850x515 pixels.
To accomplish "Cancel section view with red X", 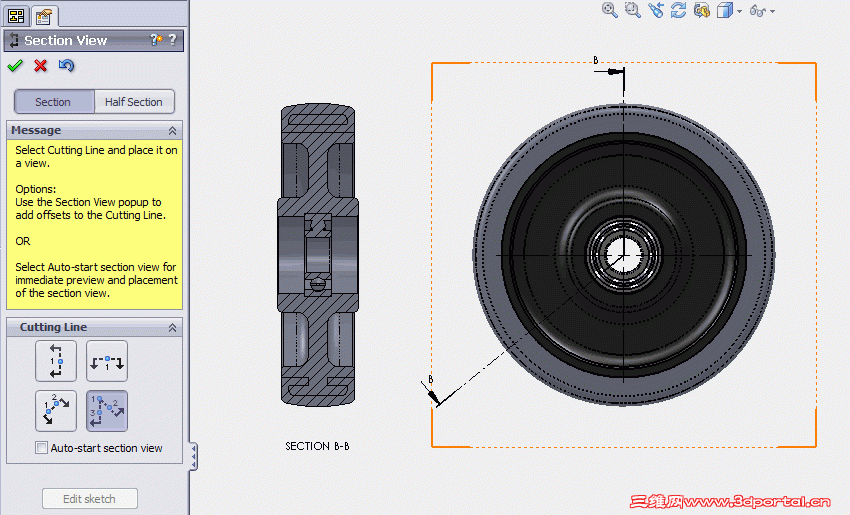I will pos(40,66).
